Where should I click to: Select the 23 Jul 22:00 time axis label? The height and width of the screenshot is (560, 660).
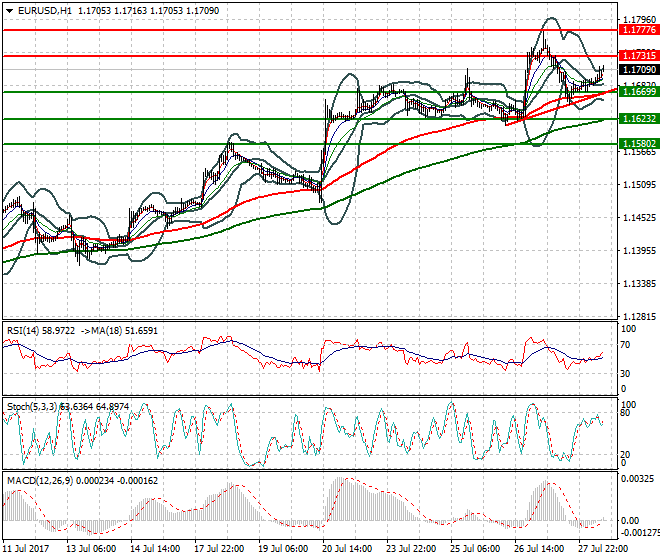coord(411,549)
